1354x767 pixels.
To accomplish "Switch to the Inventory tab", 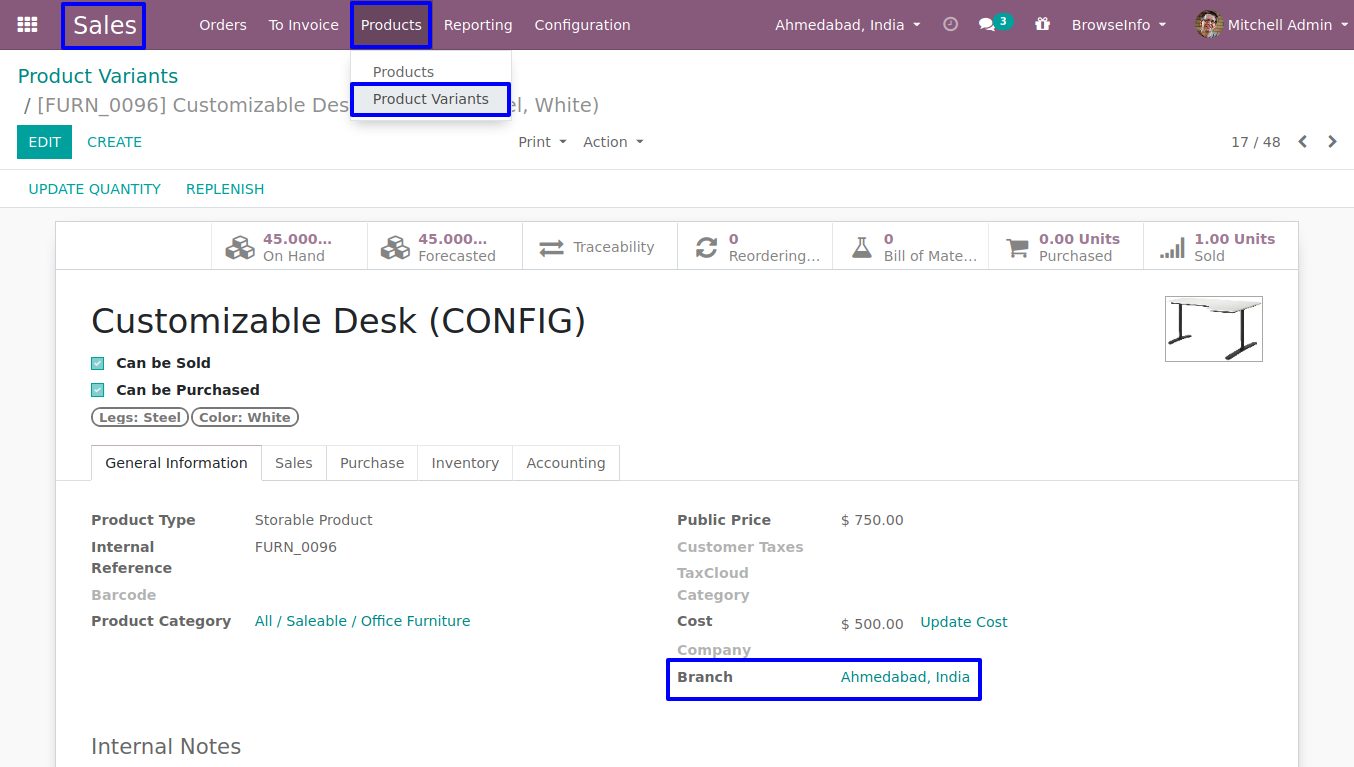I will click(x=465, y=463).
